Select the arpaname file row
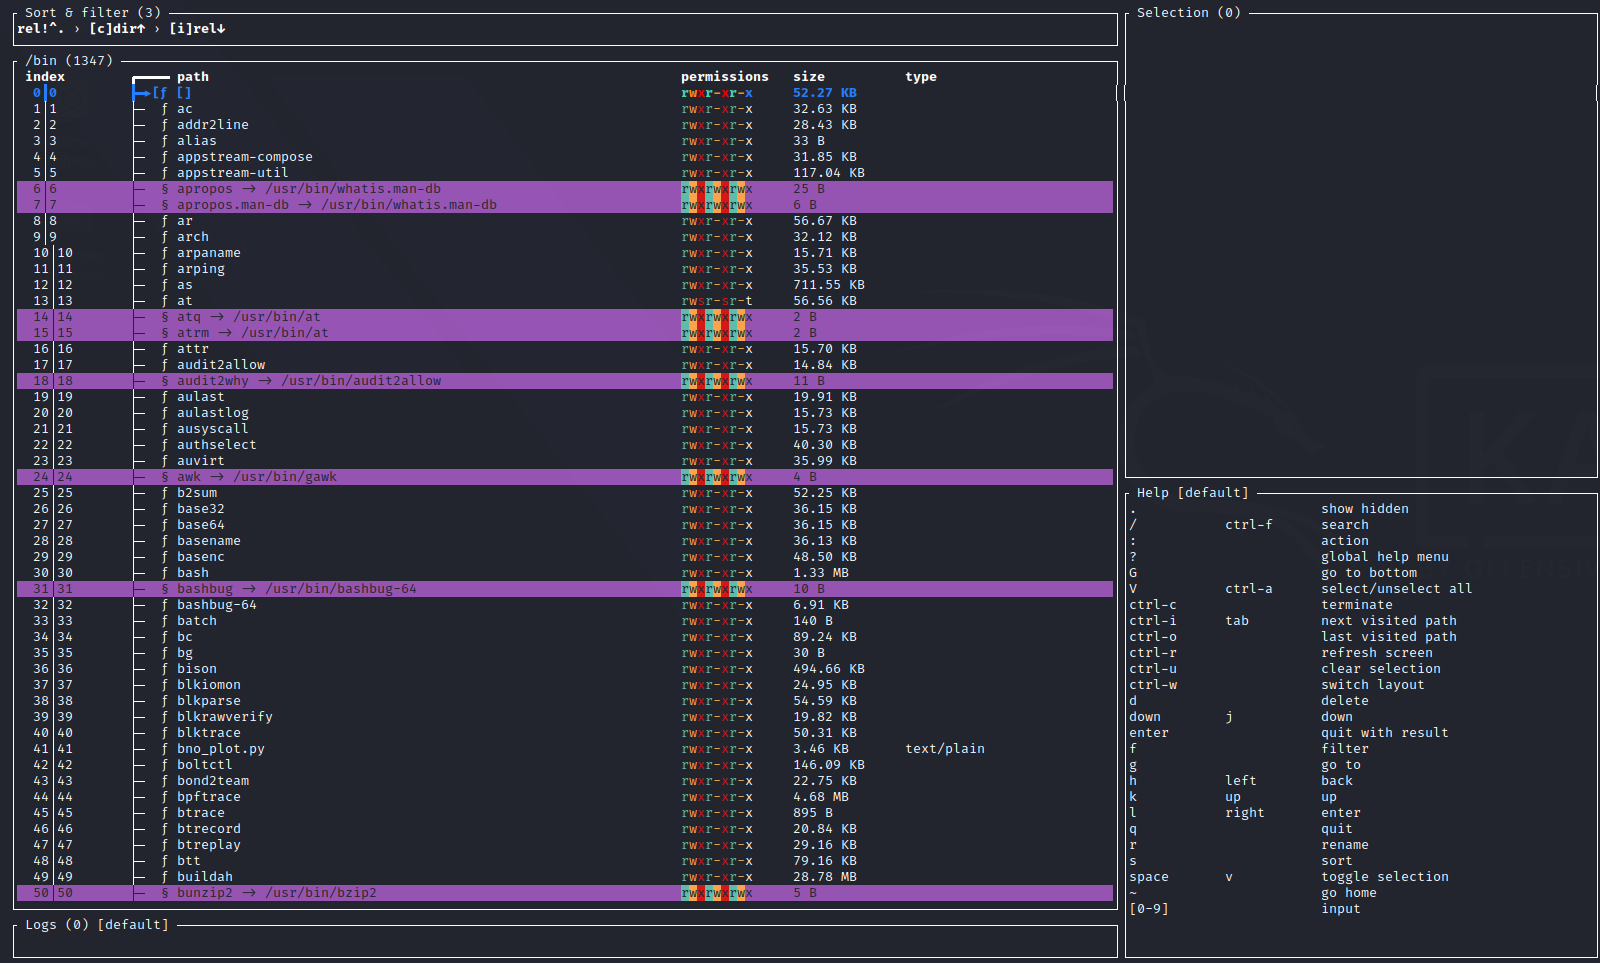1600x963 pixels. (x=565, y=253)
